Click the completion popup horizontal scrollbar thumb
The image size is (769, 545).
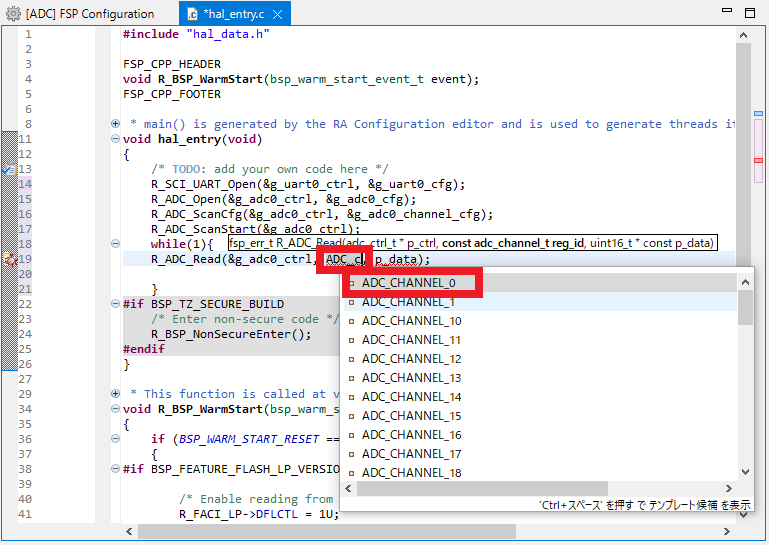(482, 489)
